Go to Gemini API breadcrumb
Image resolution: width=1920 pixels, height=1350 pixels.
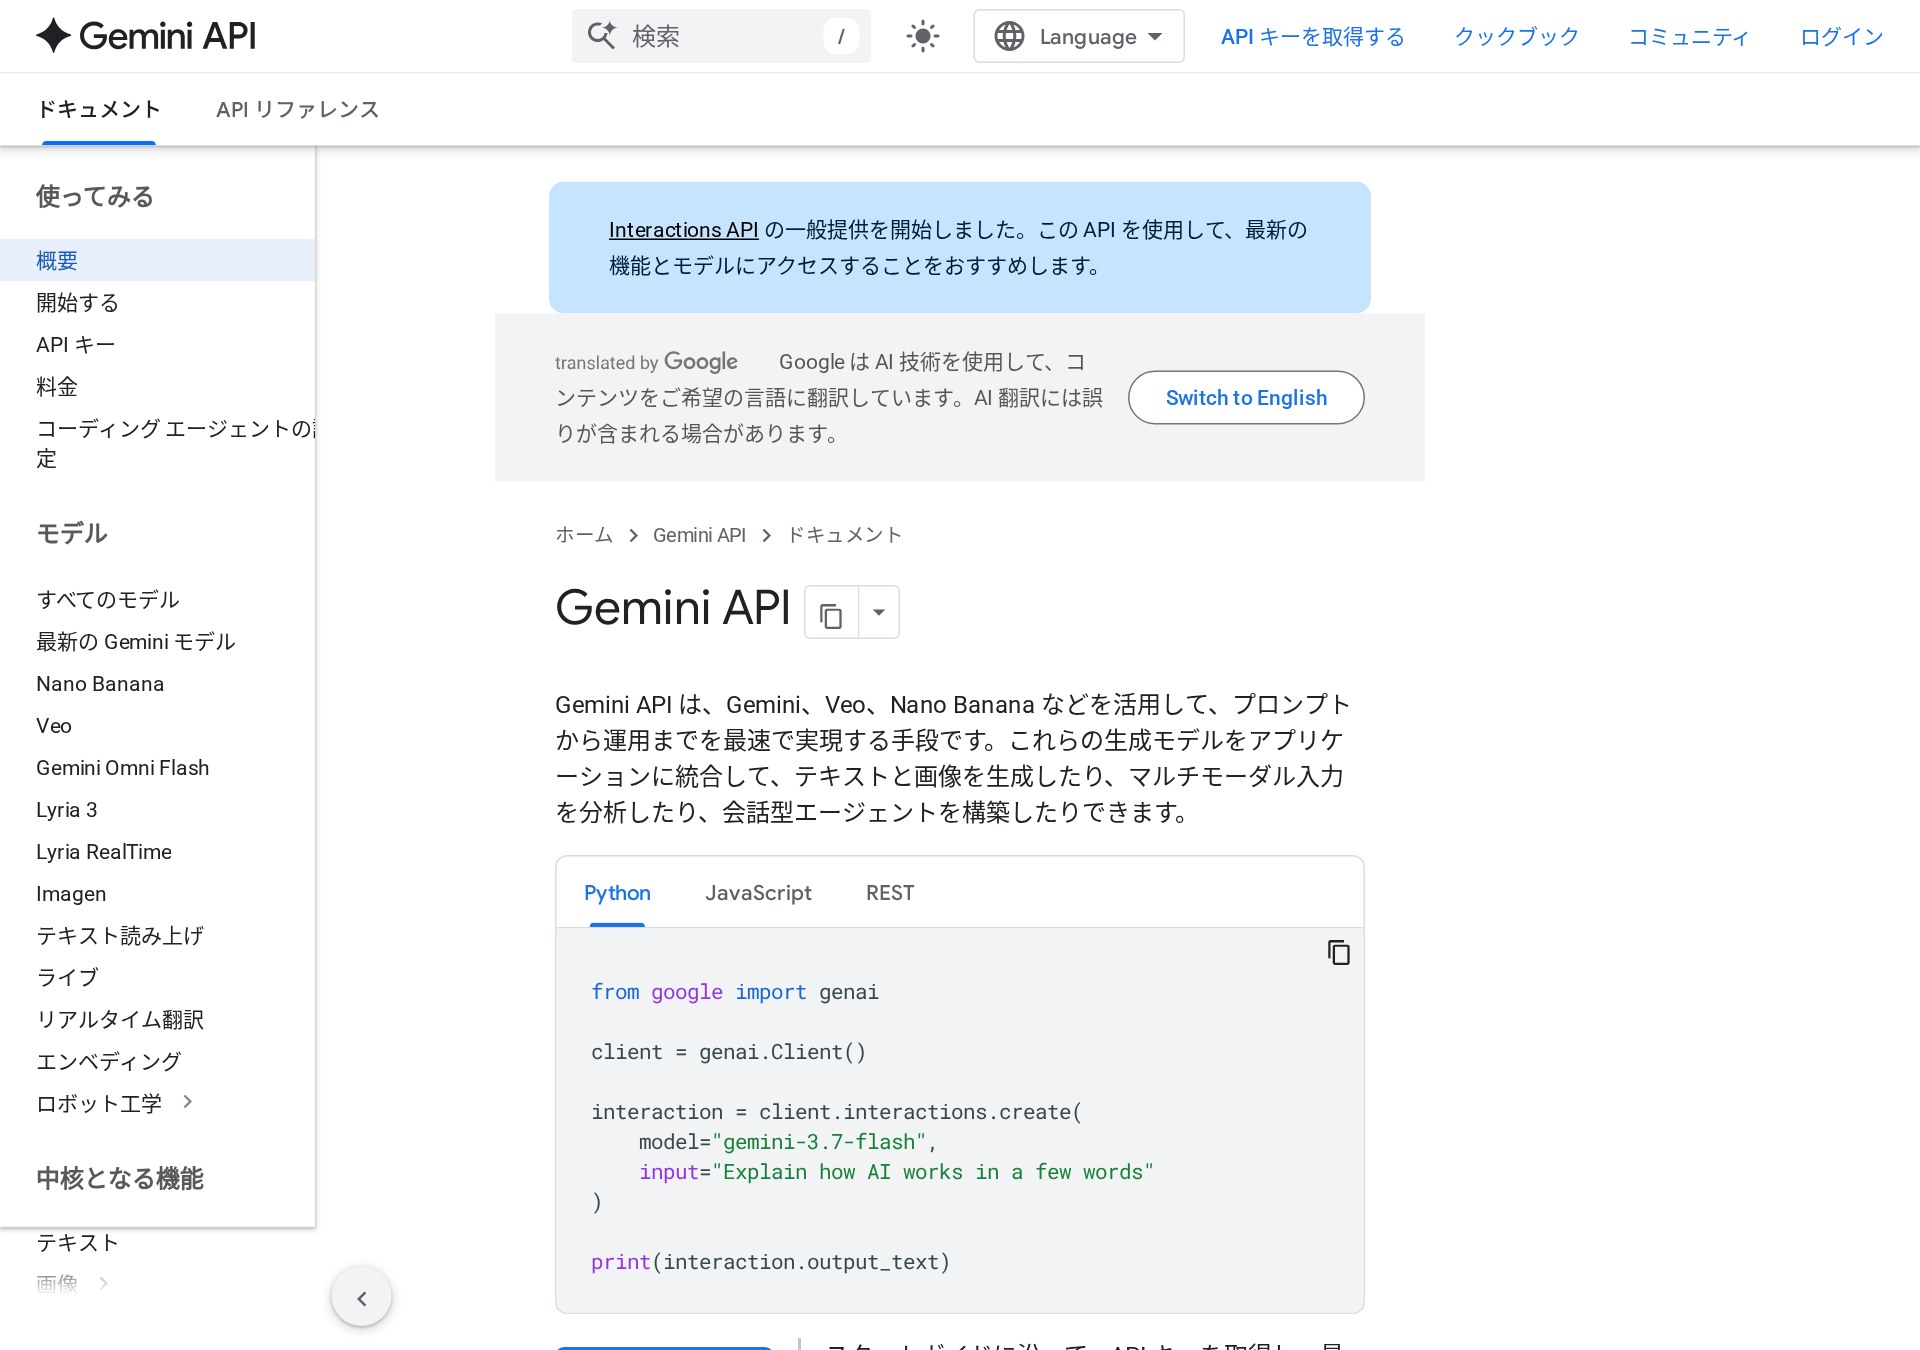tap(699, 535)
